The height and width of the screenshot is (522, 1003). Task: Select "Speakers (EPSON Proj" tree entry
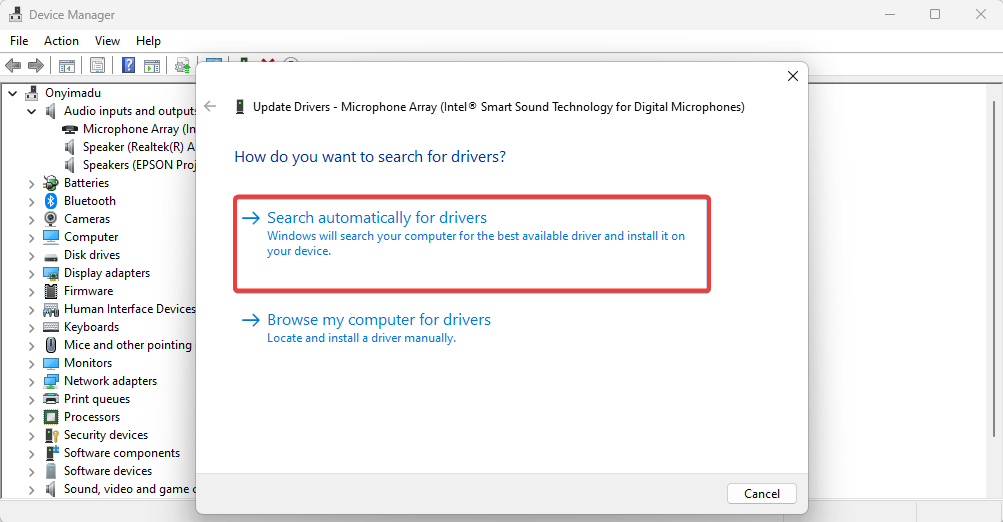click(x=139, y=165)
